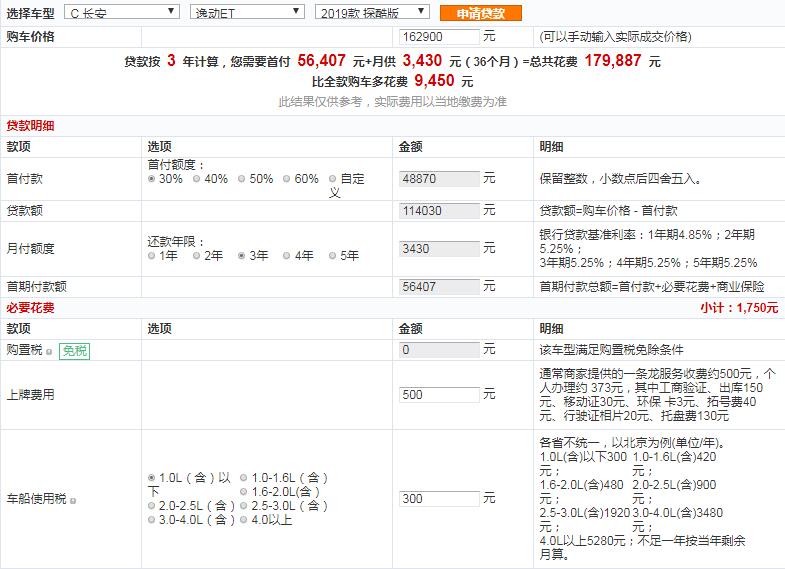Open the 逸动ET model dropdown
This screenshot has width=785, height=569.
(247, 12)
